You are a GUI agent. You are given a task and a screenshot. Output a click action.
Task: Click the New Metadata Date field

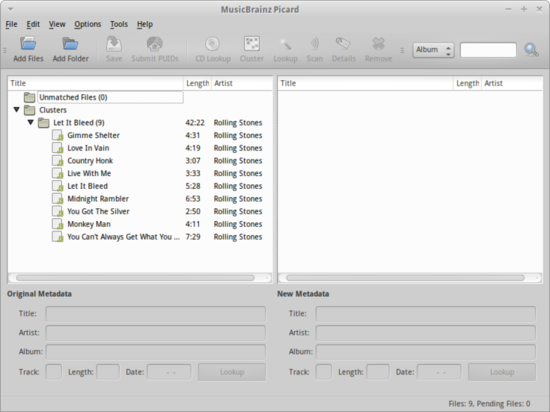coord(439,372)
